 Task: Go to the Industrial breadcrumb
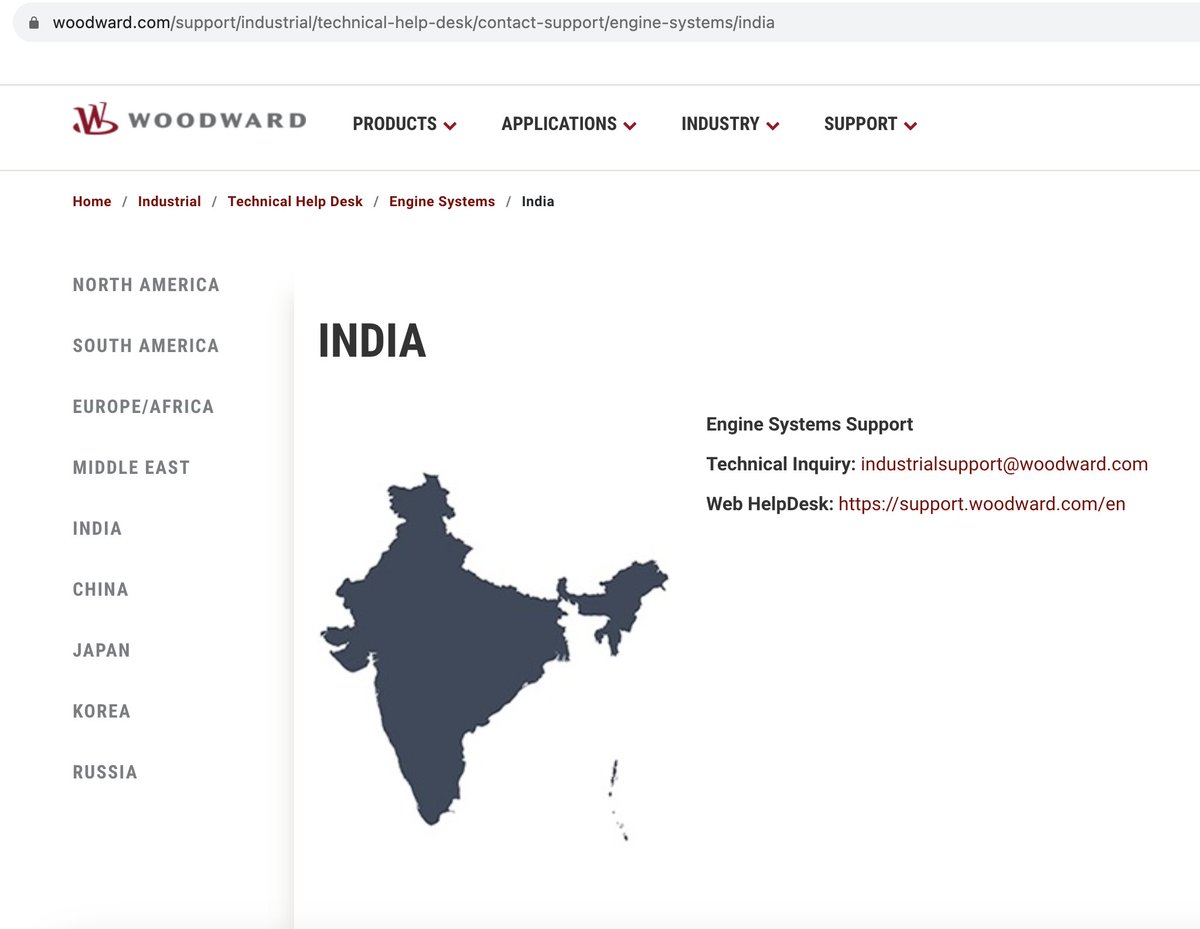[169, 202]
